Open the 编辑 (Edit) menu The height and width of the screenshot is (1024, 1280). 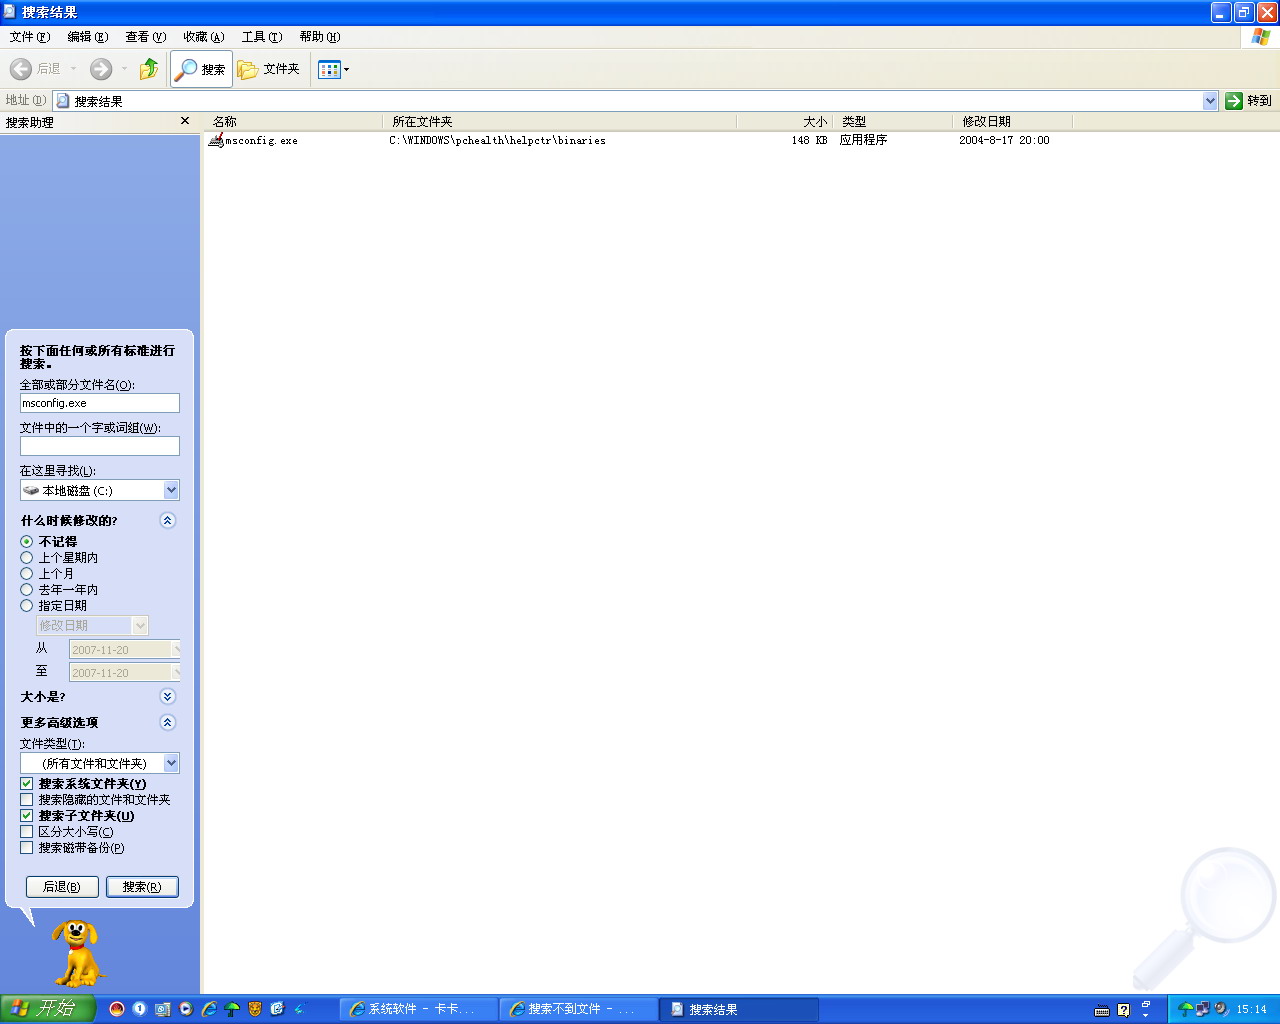click(88, 37)
